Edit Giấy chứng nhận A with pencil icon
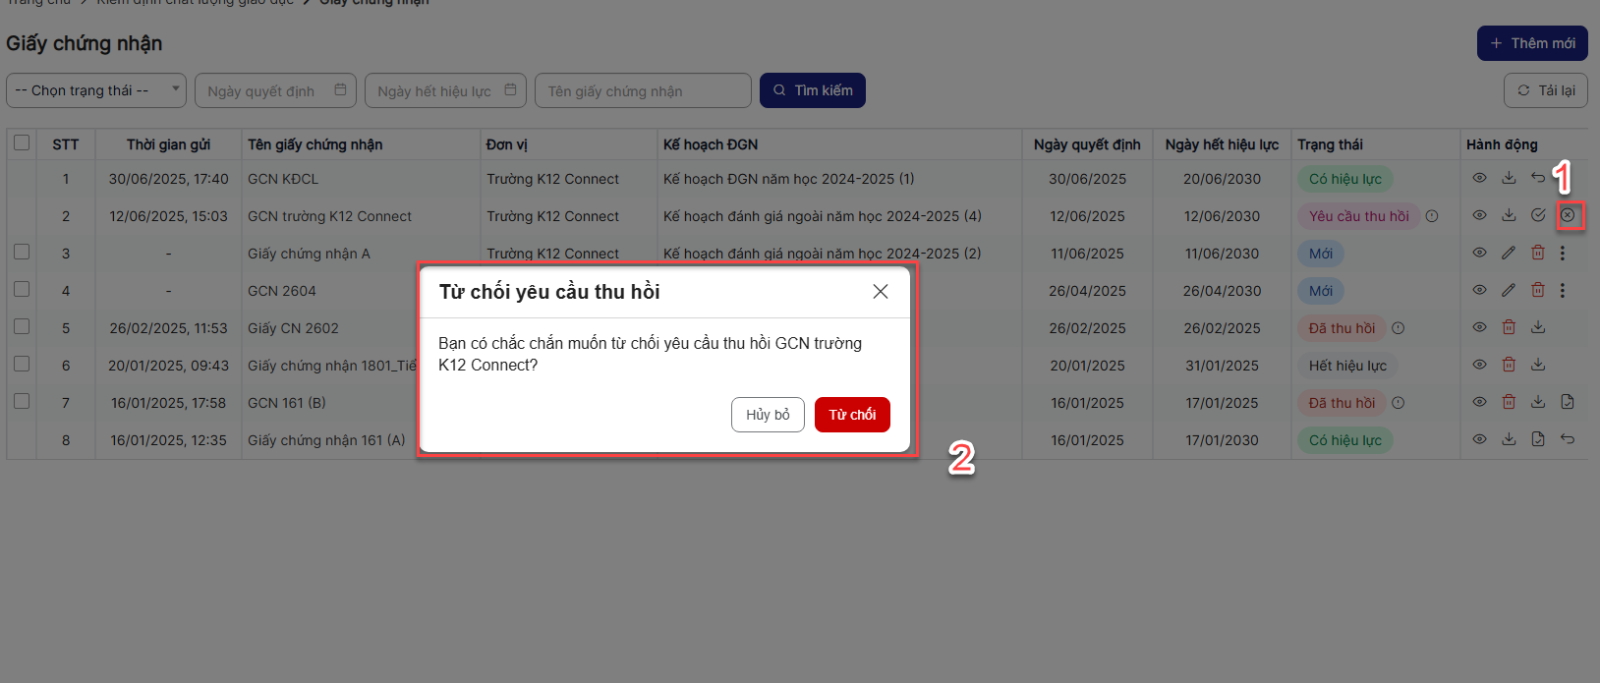Image resolution: width=1600 pixels, height=683 pixels. [1509, 253]
